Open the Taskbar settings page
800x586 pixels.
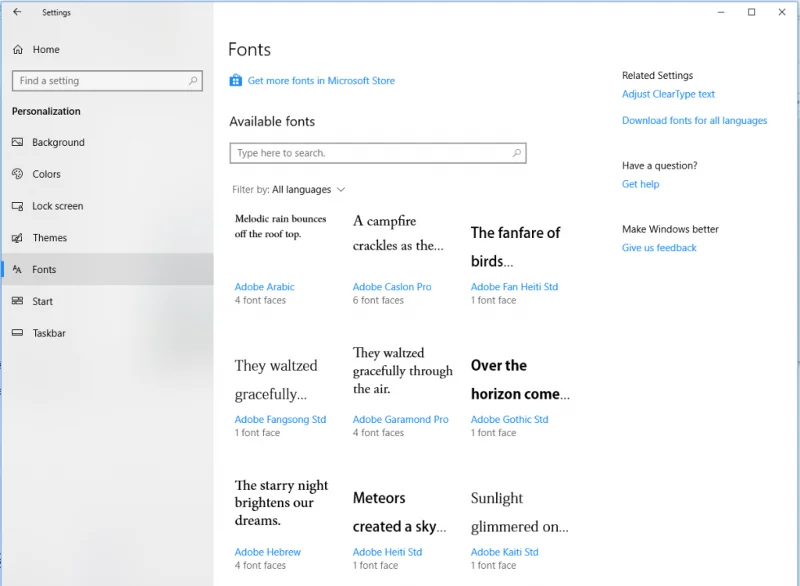click(108, 333)
